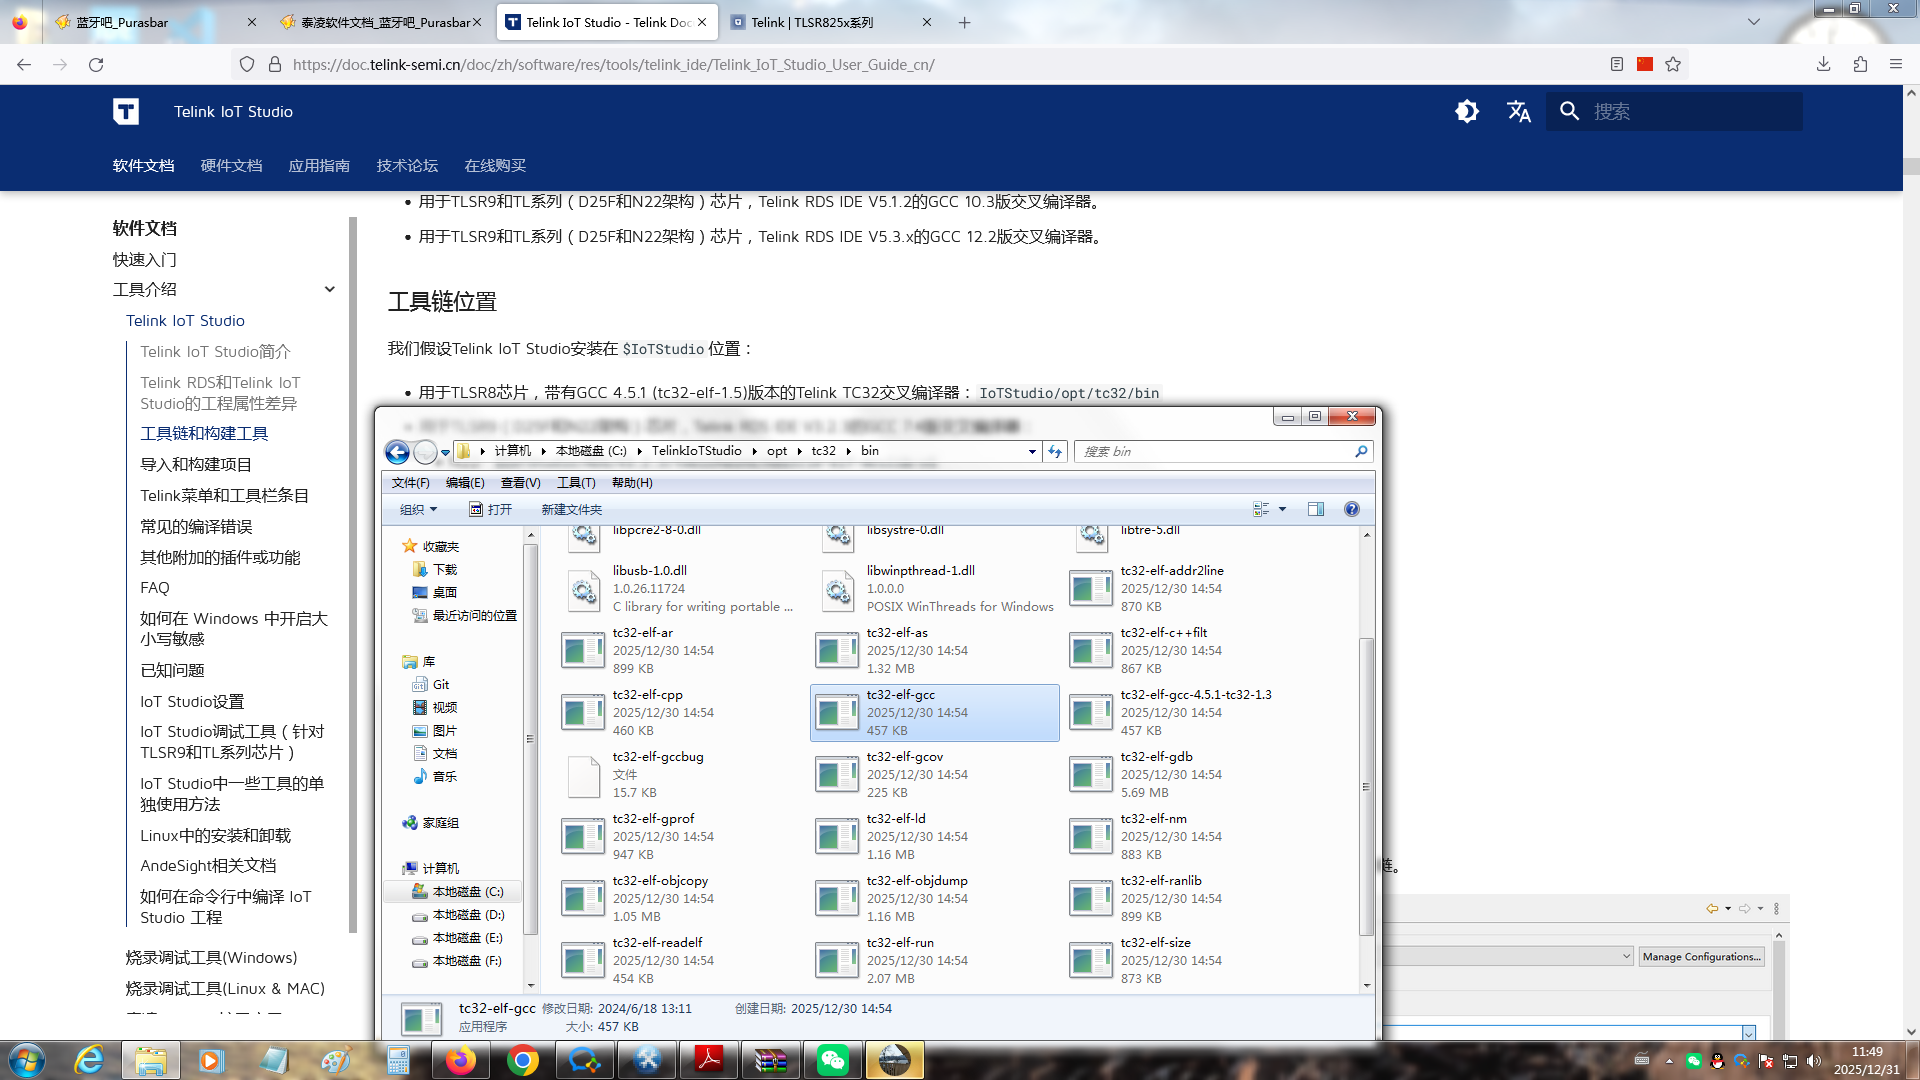The height and width of the screenshot is (1080, 1920).
Task: Click the Telink logo in header
Action: tap(126, 112)
